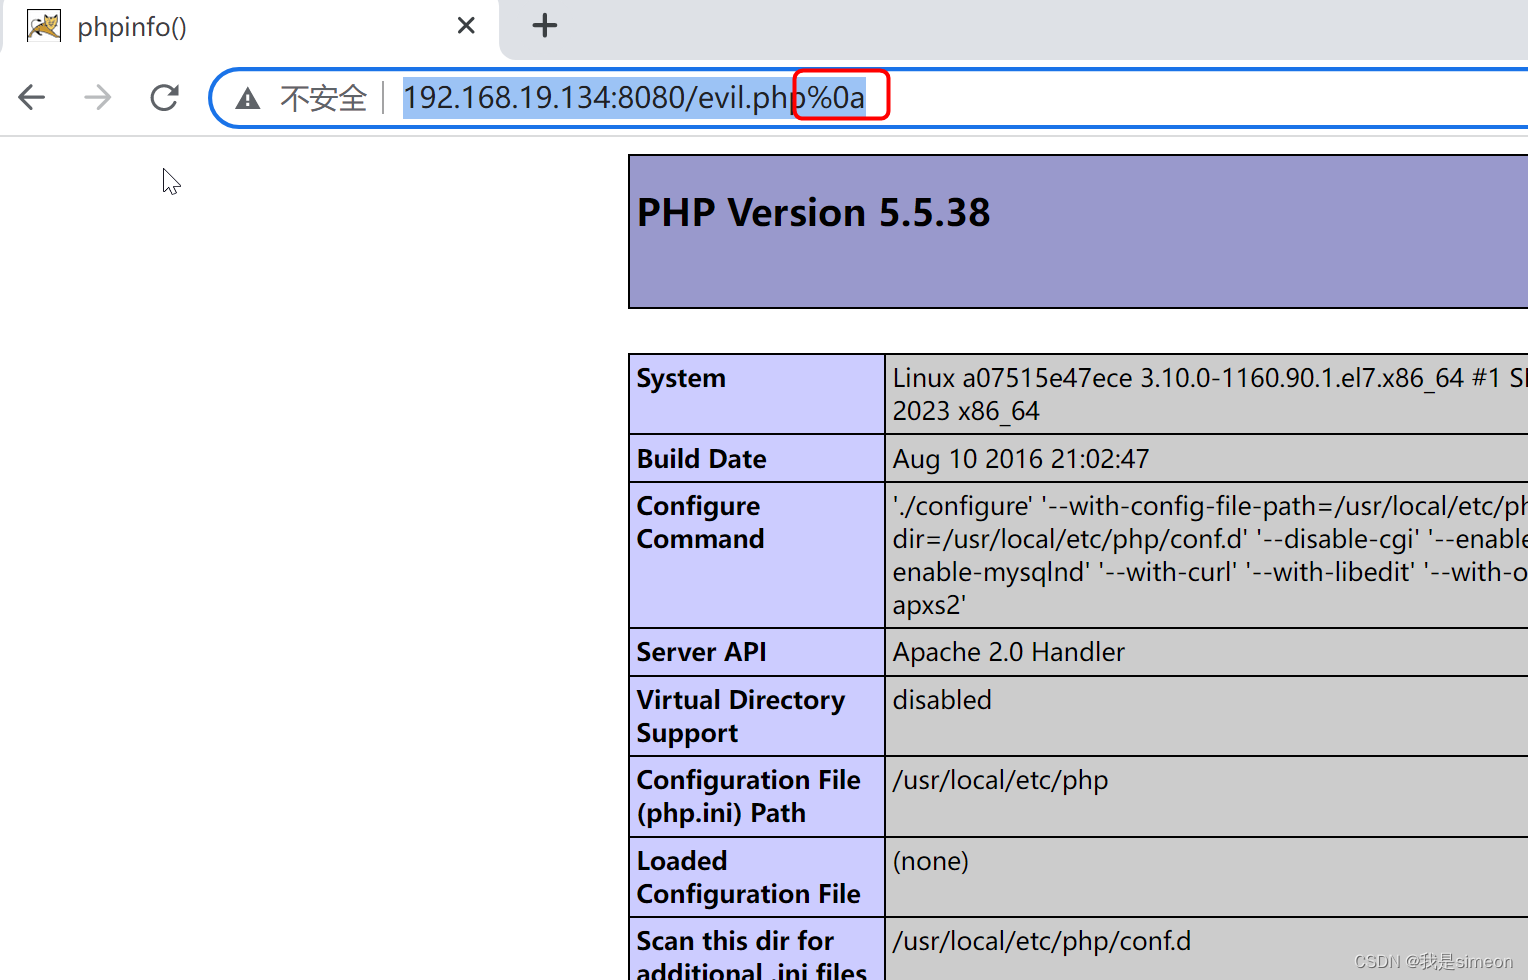Select the phpinfo() browser tab
This screenshot has width=1528, height=980.
point(250,27)
